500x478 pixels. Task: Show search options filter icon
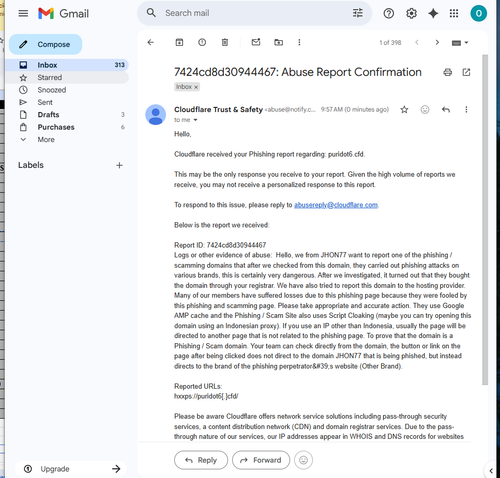tap(358, 13)
